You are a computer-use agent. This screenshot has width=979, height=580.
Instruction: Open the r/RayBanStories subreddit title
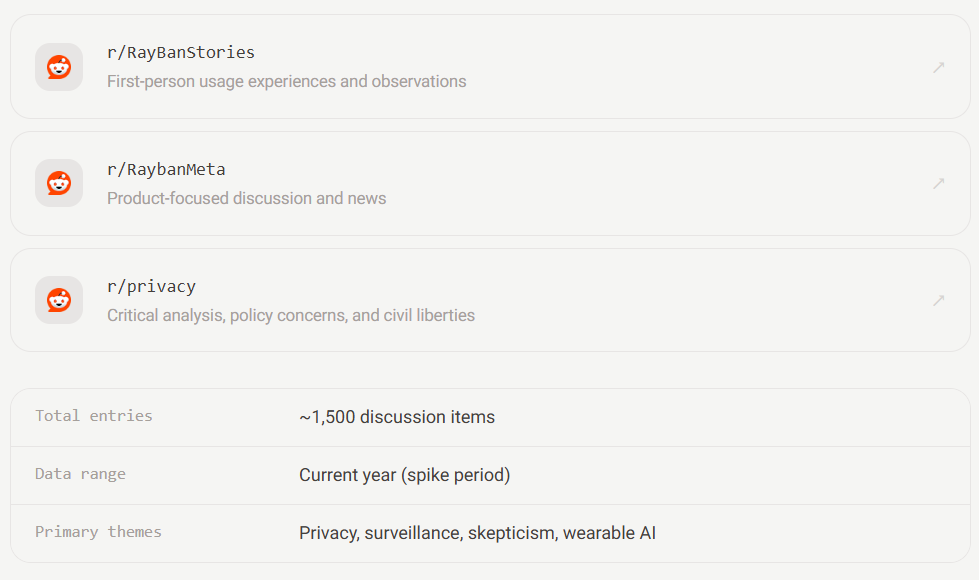point(180,52)
